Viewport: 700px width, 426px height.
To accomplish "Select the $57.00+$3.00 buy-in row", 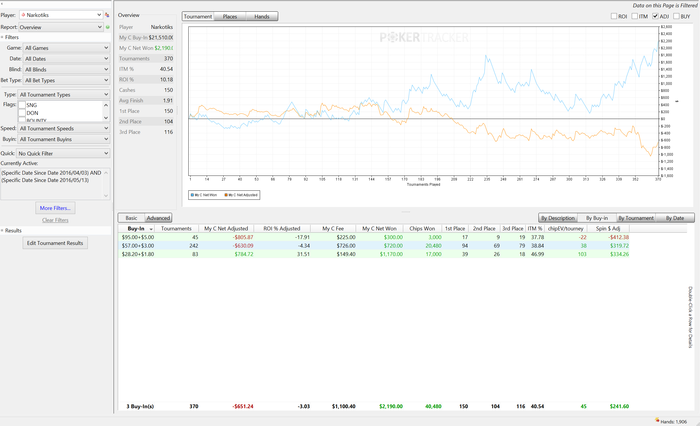I will (374, 246).
